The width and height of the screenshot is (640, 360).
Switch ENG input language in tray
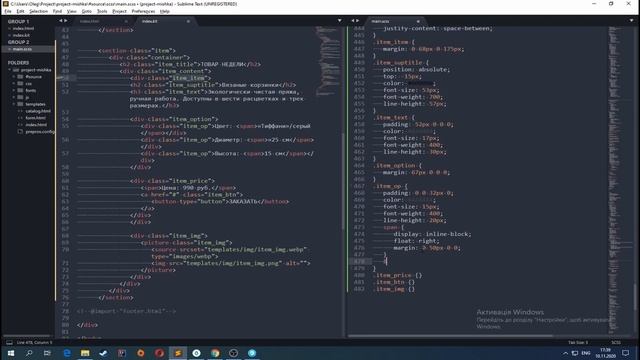pos(586,353)
